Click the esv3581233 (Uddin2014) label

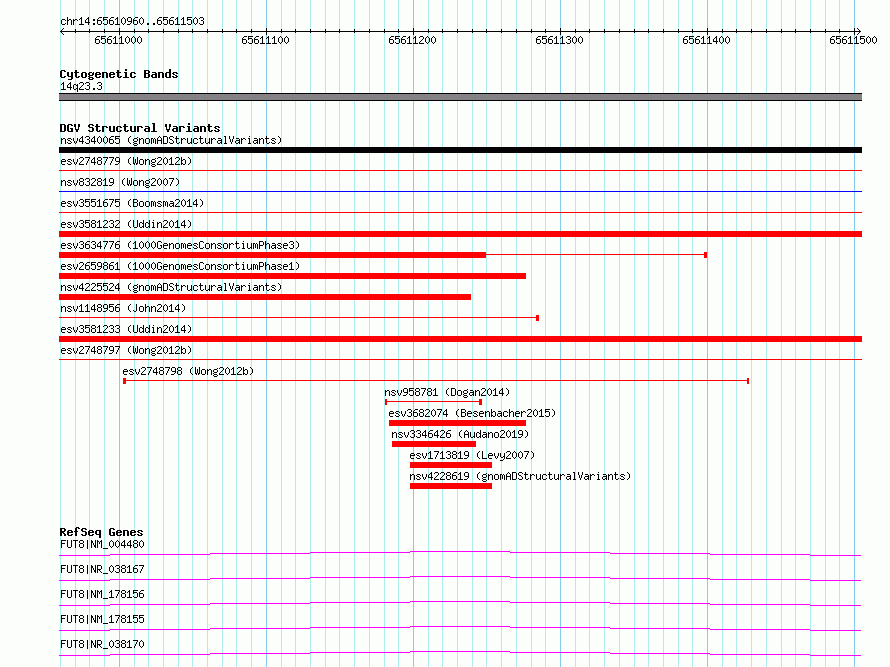pos(126,329)
